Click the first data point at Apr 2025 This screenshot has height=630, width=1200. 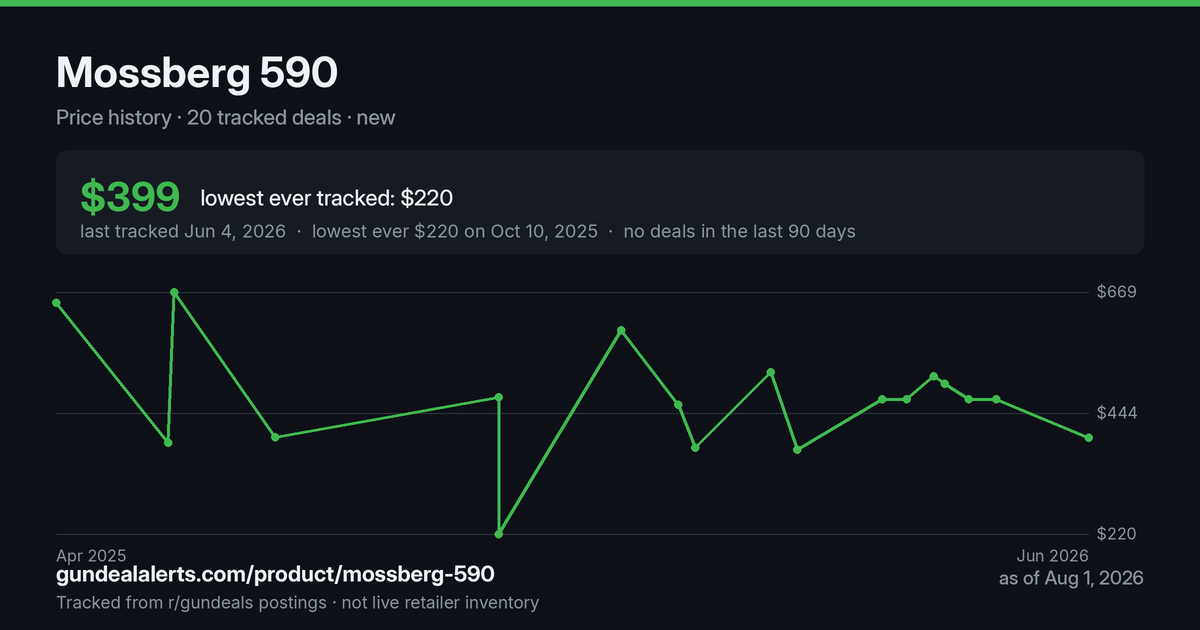[x=57, y=302]
